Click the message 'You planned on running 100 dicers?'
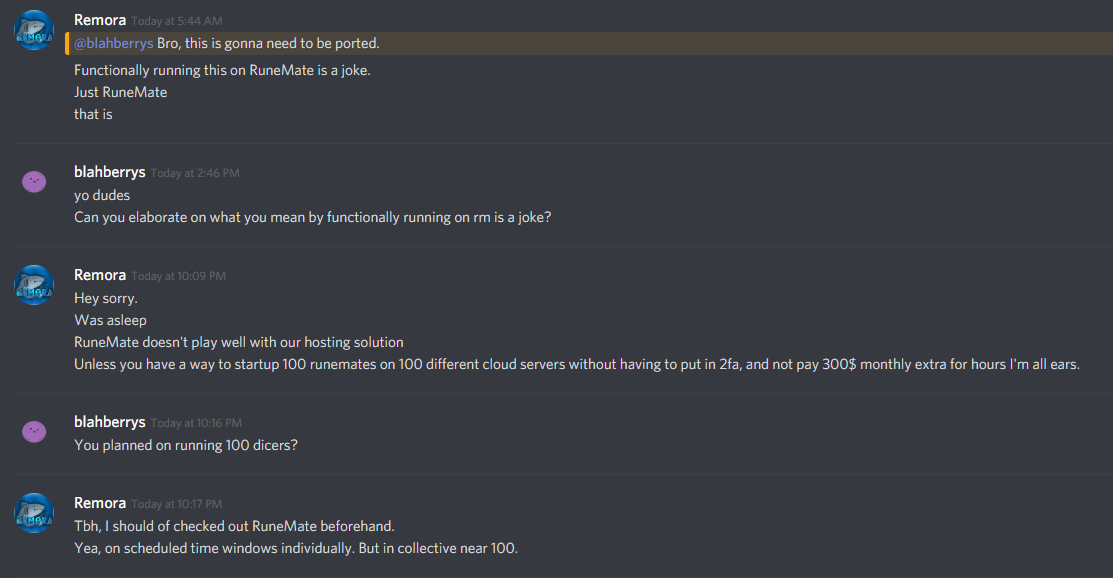This screenshot has height=578, width=1113. tap(186, 445)
